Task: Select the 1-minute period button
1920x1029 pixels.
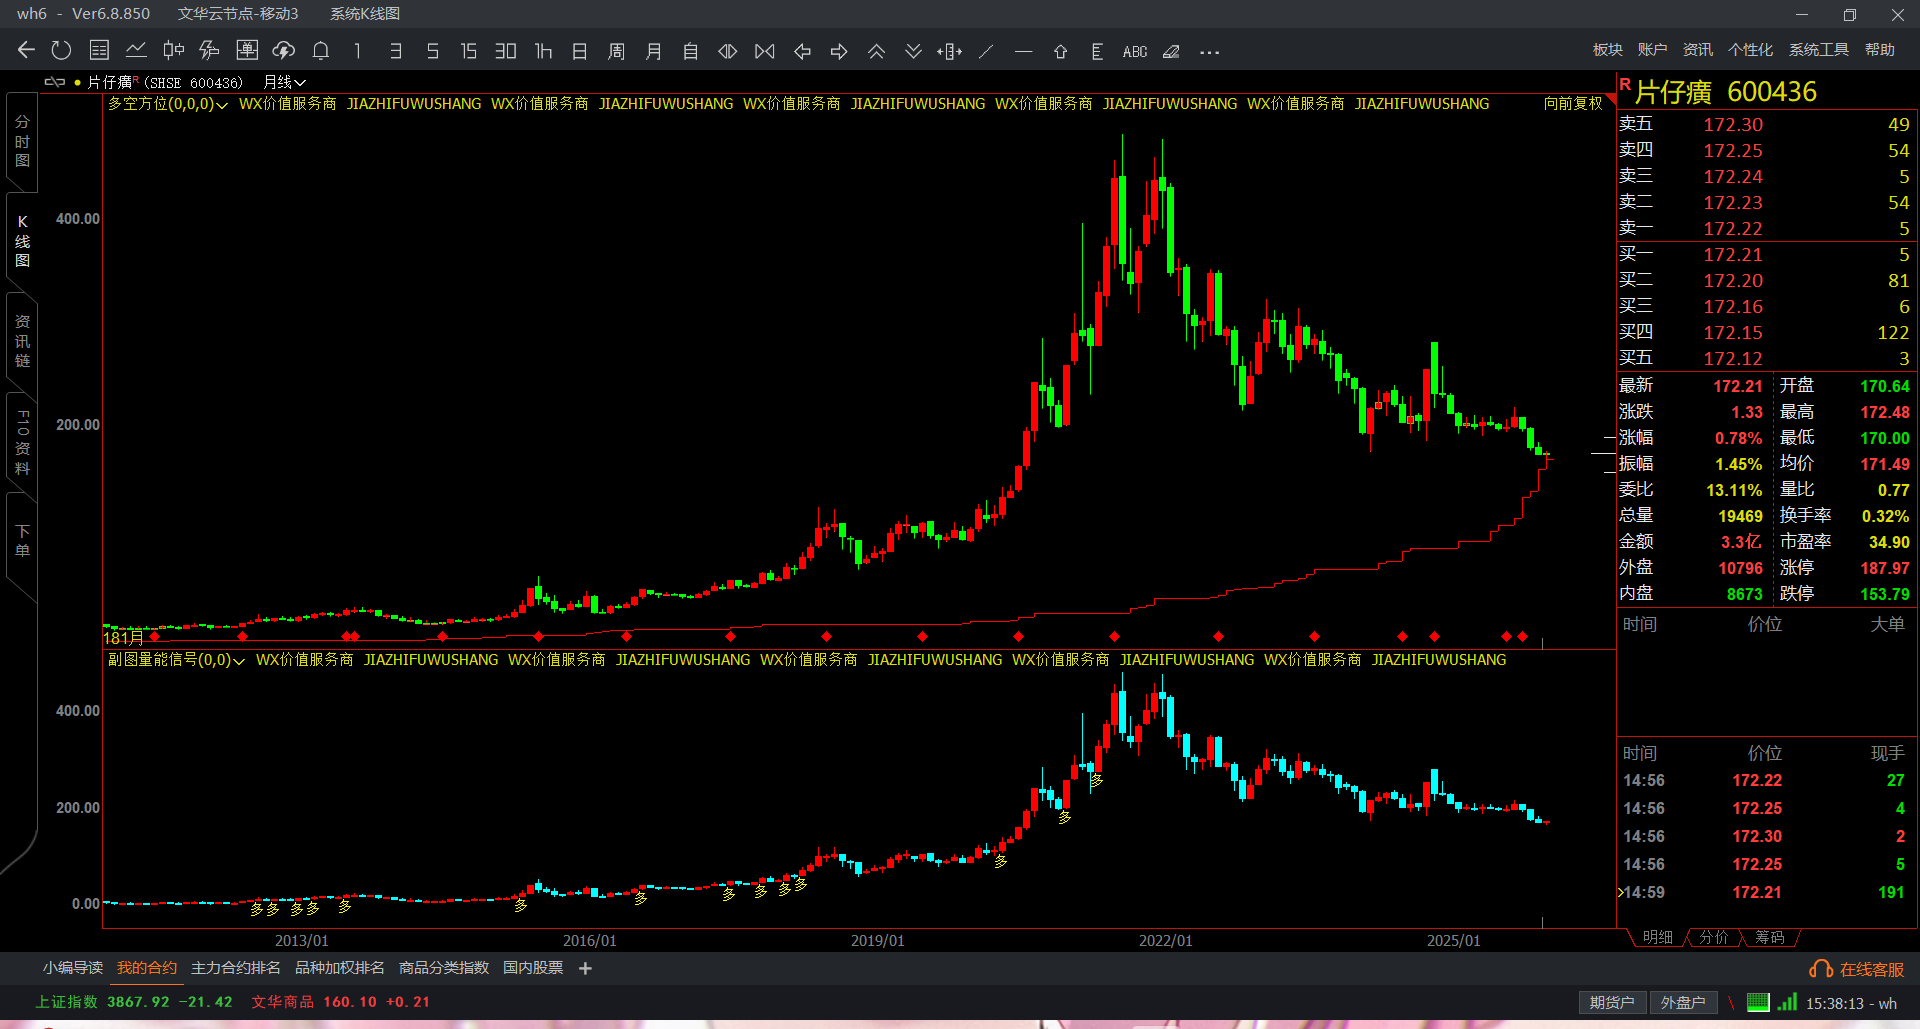Action: click(358, 51)
